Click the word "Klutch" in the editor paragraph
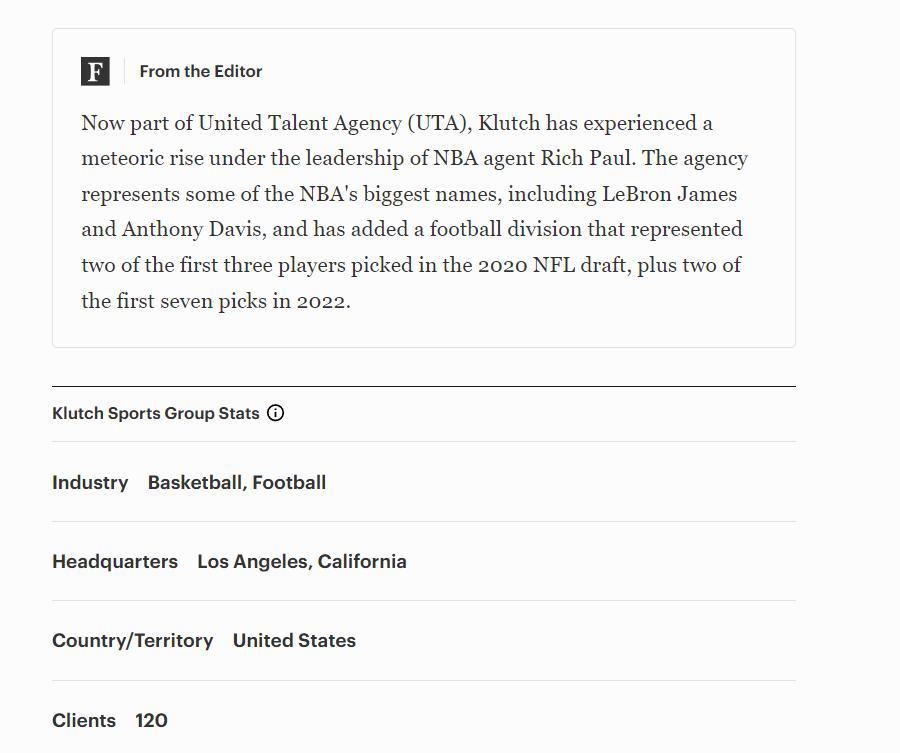 click(x=509, y=123)
